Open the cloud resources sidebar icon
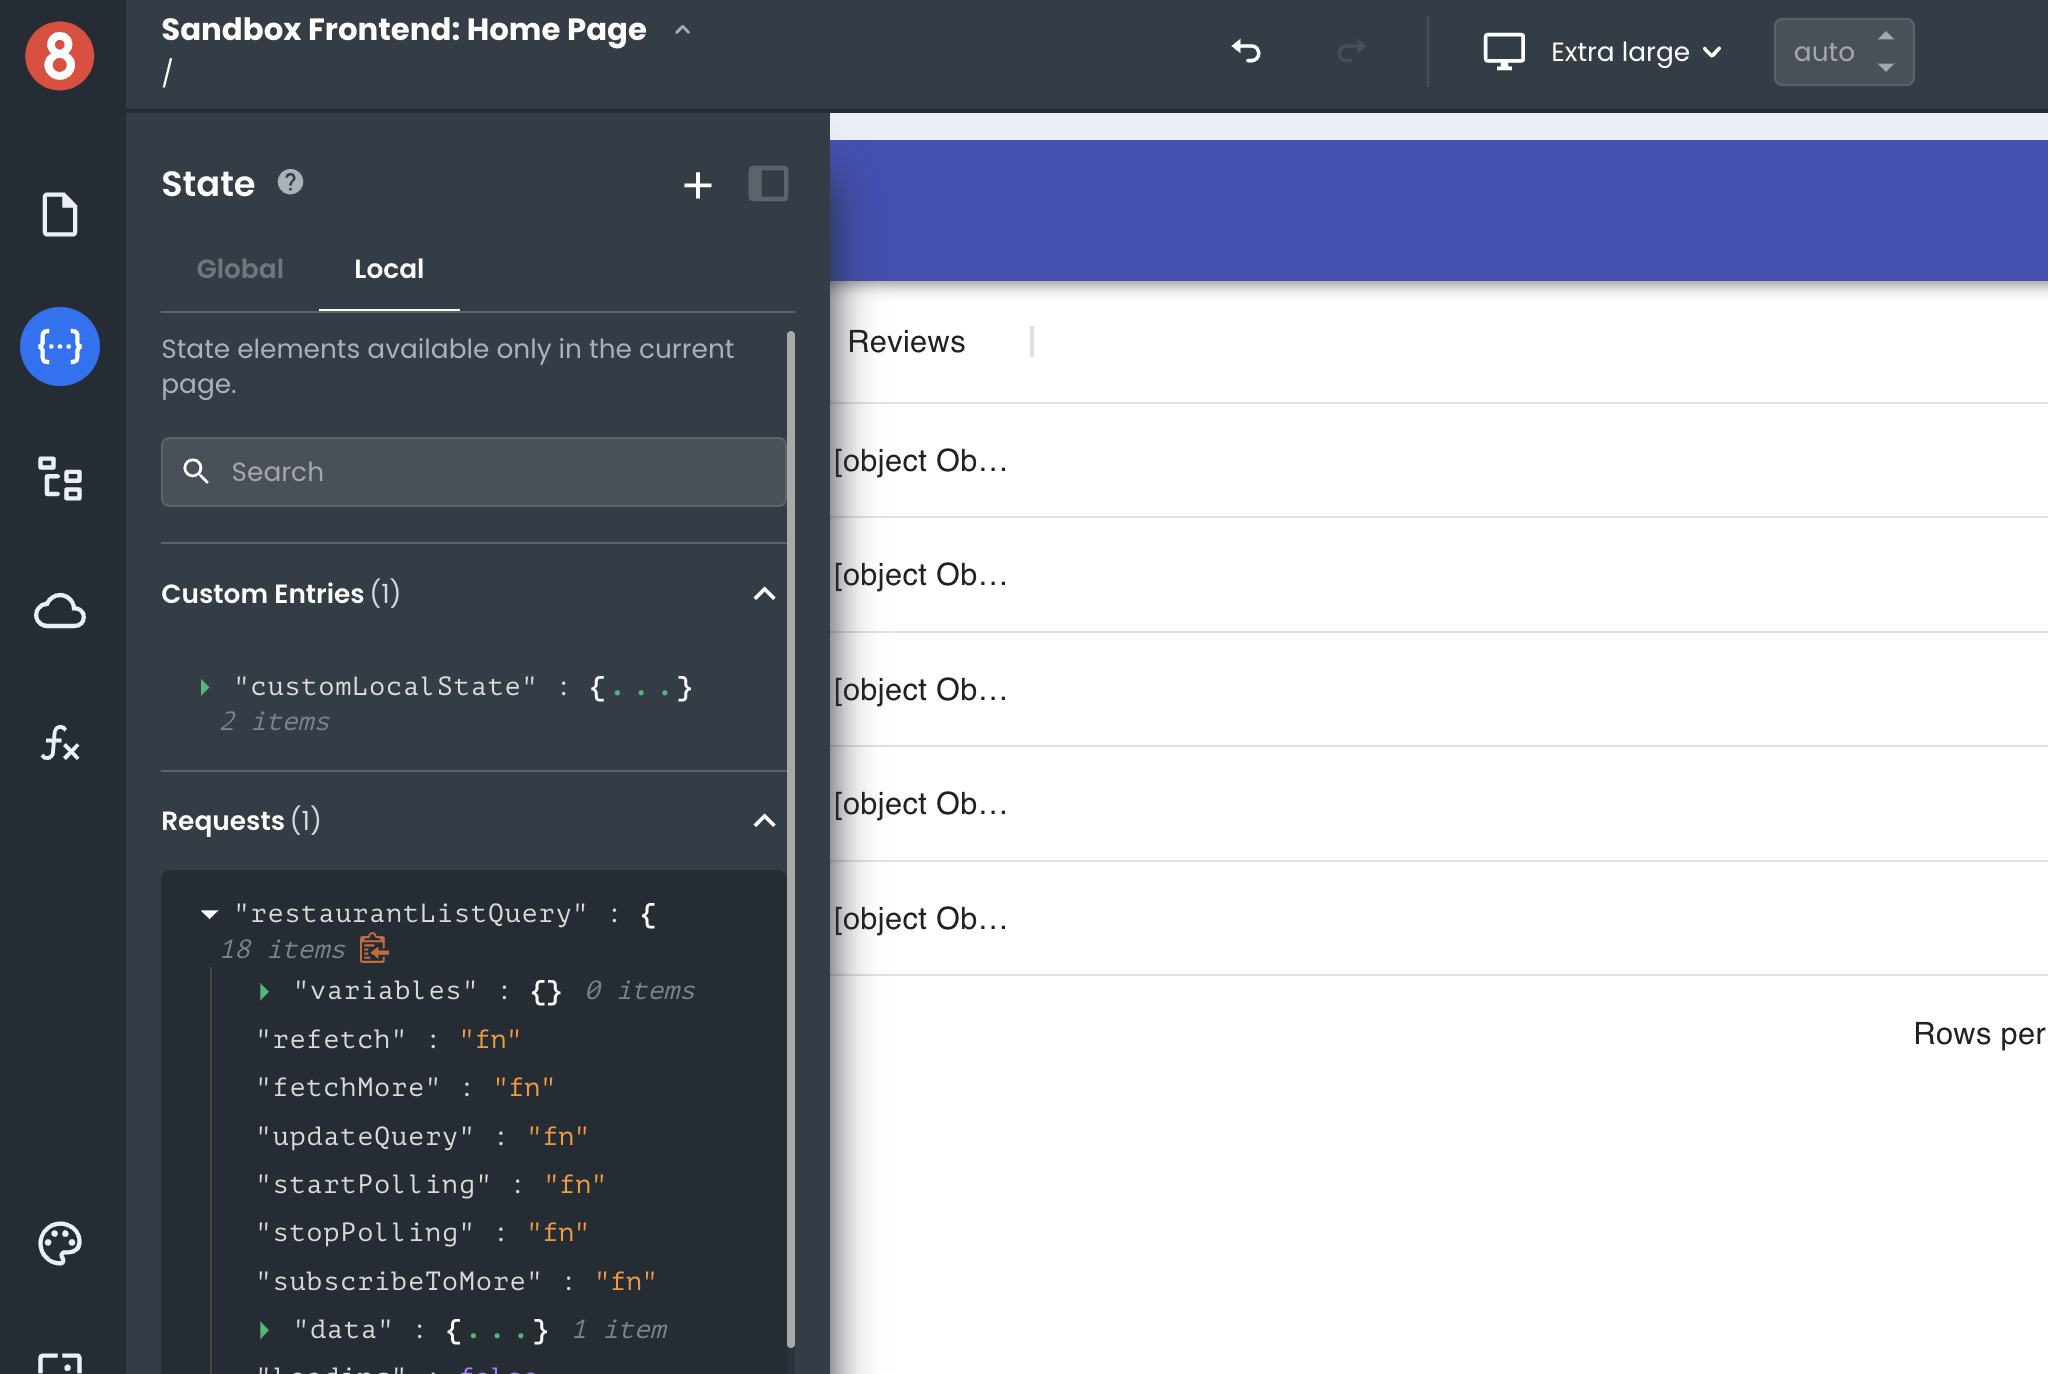Viewport: 2048px width, 1374px height. tap(60, 611)
